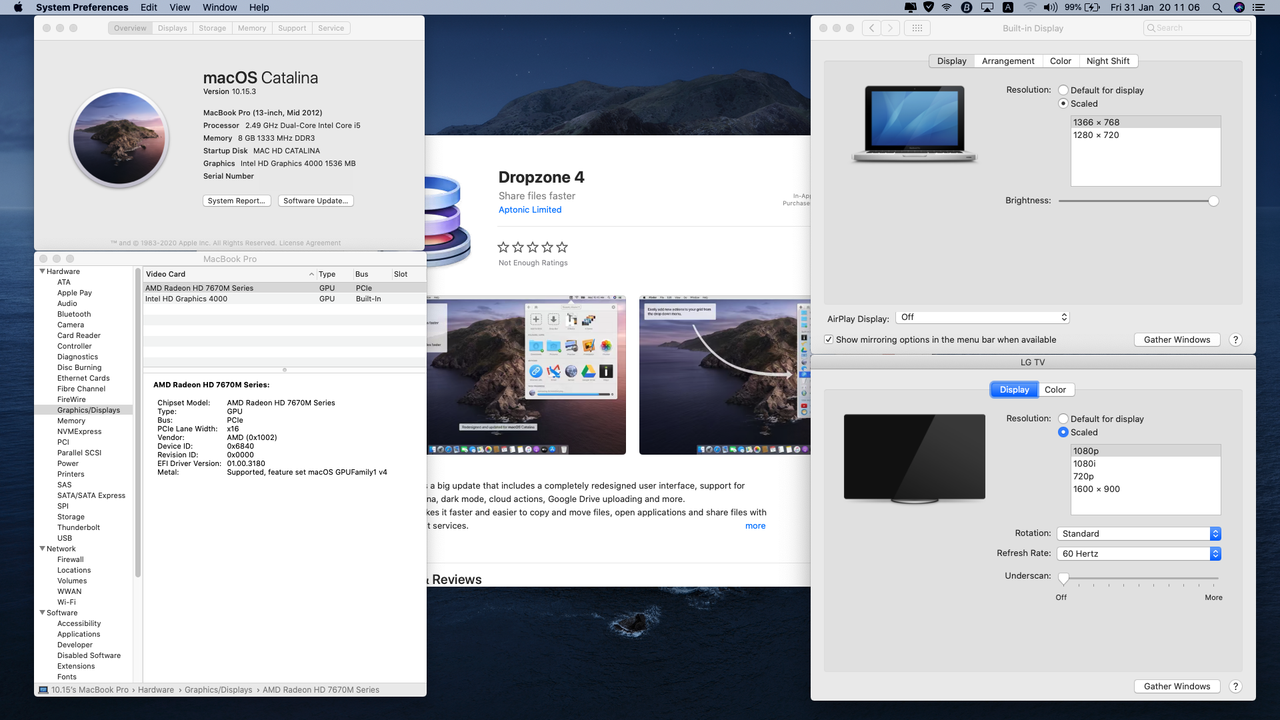Click the fifth rating star for Dropzone 4
Viewport: 1280px width, 720px height.
[x=562, y=247]
